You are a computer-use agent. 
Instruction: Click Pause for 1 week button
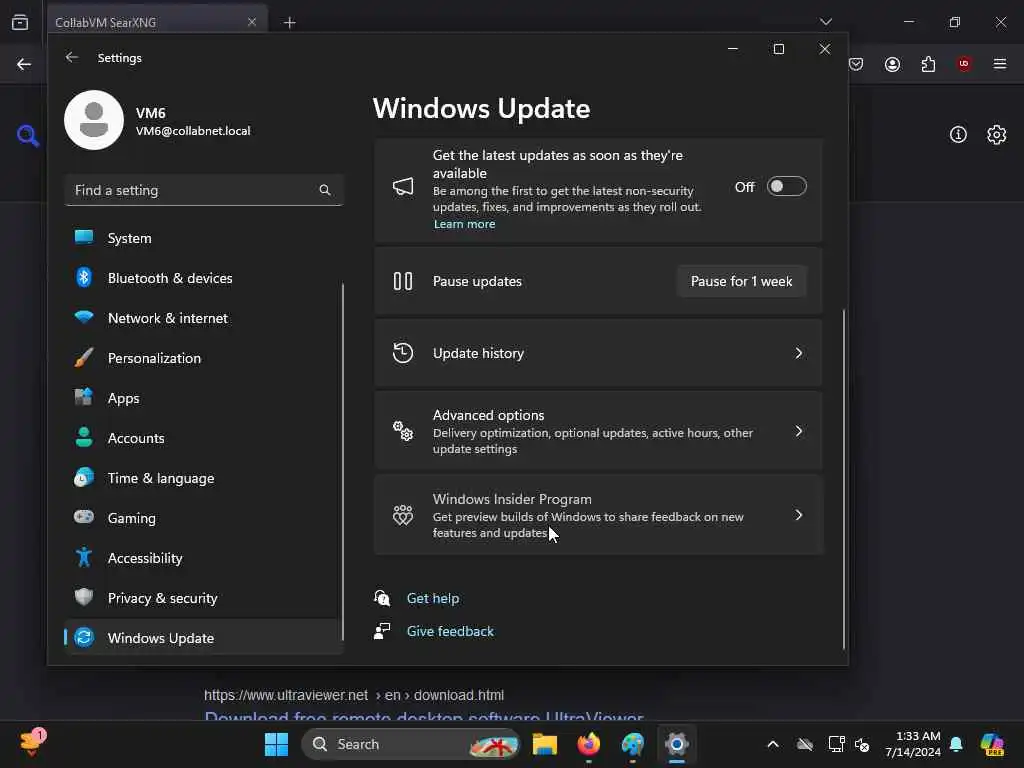pyautogui.click(x=741, y=281)
